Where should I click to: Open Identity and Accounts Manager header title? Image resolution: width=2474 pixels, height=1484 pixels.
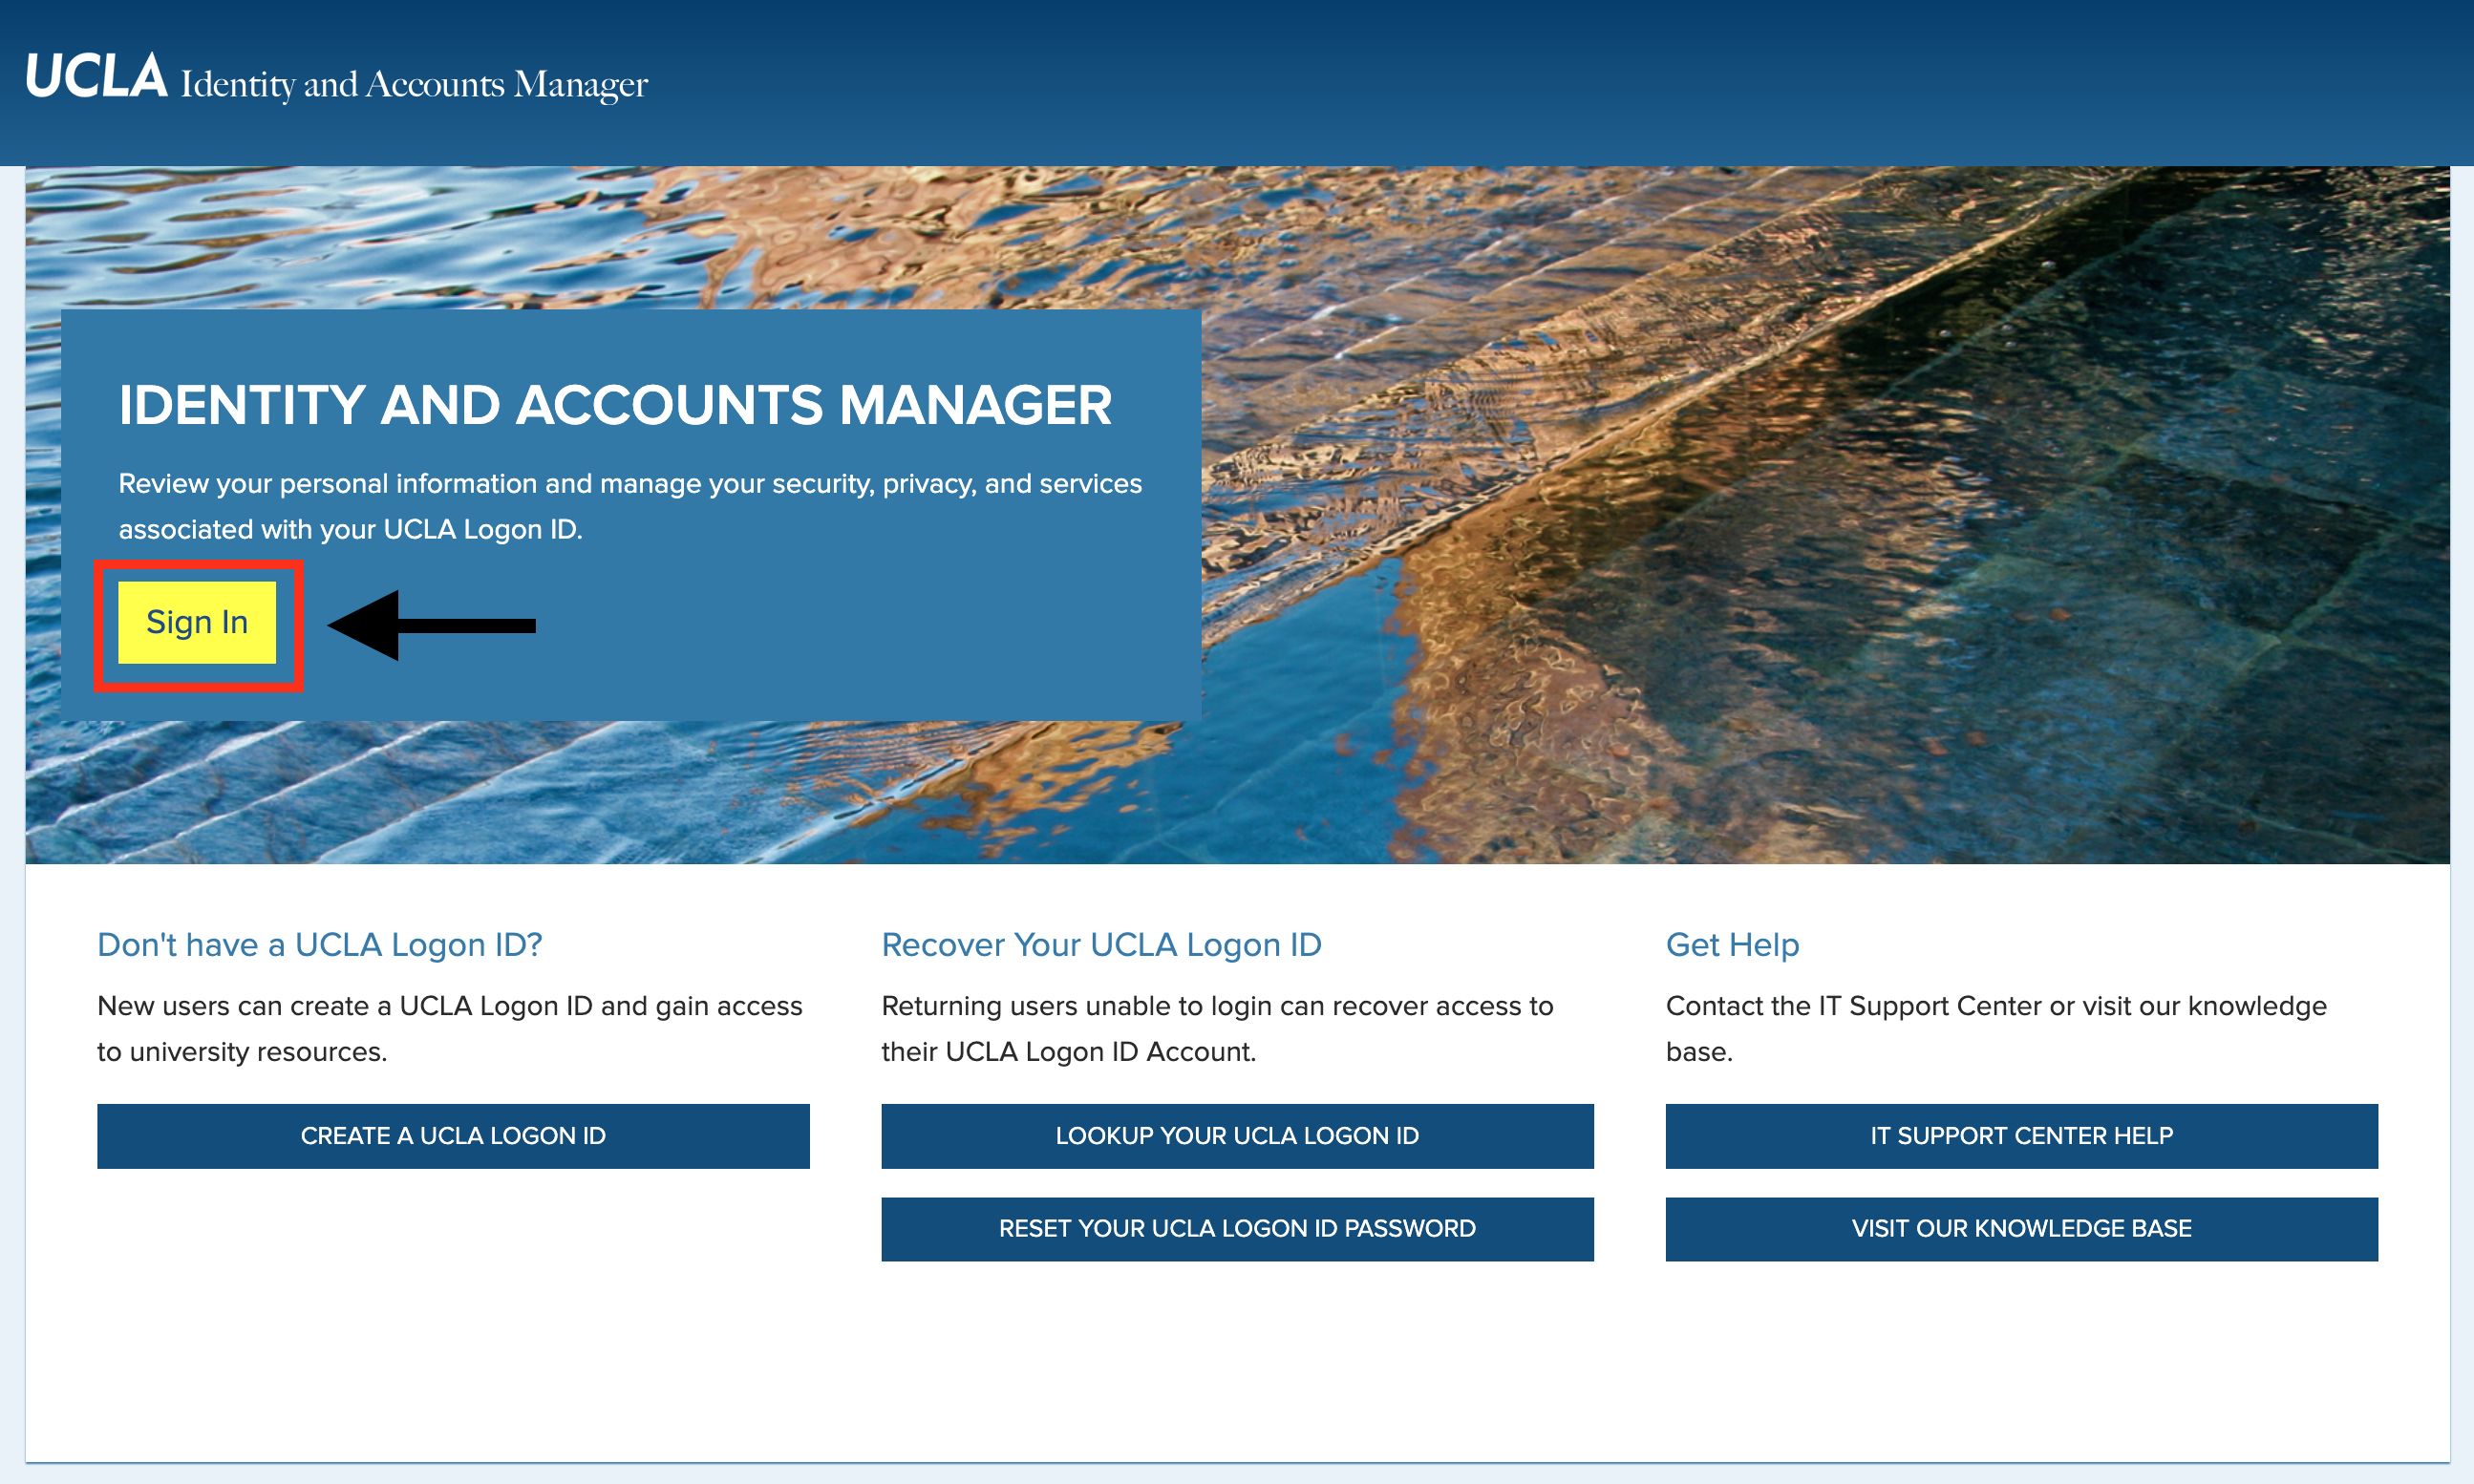(414, 85)
